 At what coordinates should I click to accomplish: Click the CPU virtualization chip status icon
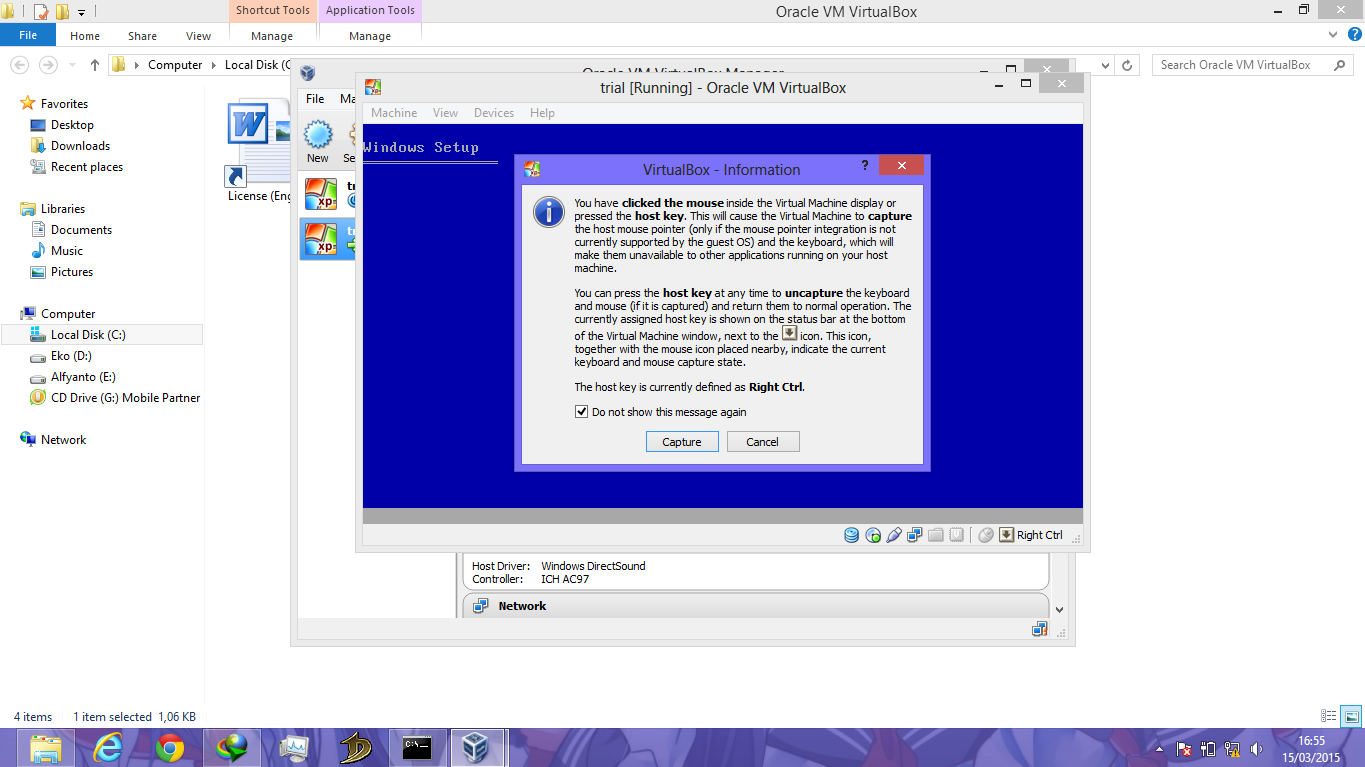[x=957, y=535]
